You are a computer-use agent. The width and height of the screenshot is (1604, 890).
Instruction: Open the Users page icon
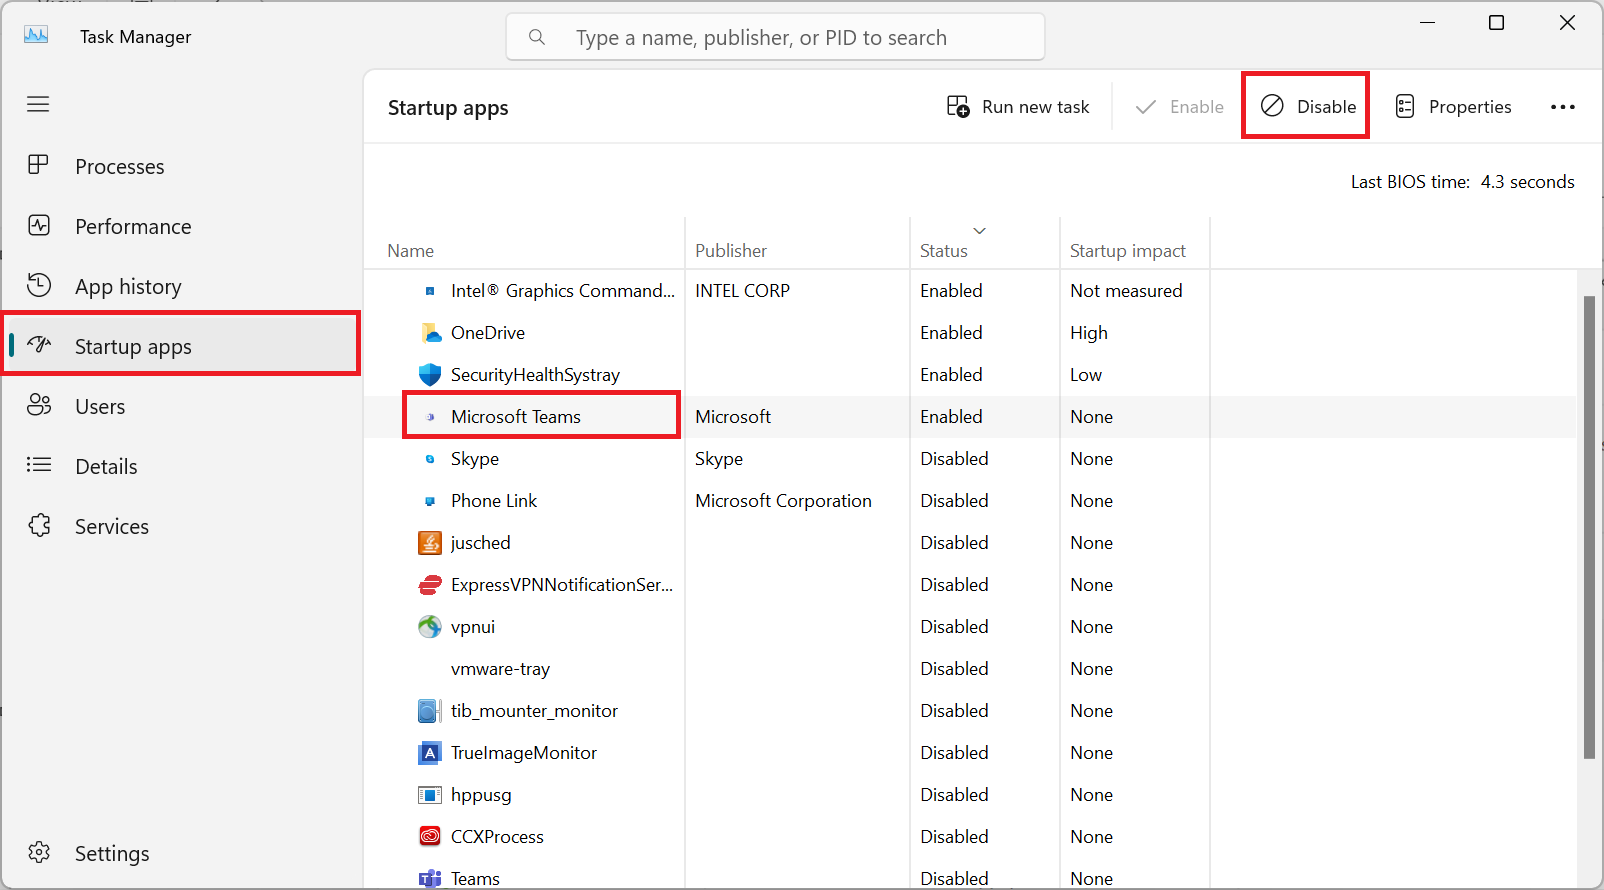tap(39, 405)
